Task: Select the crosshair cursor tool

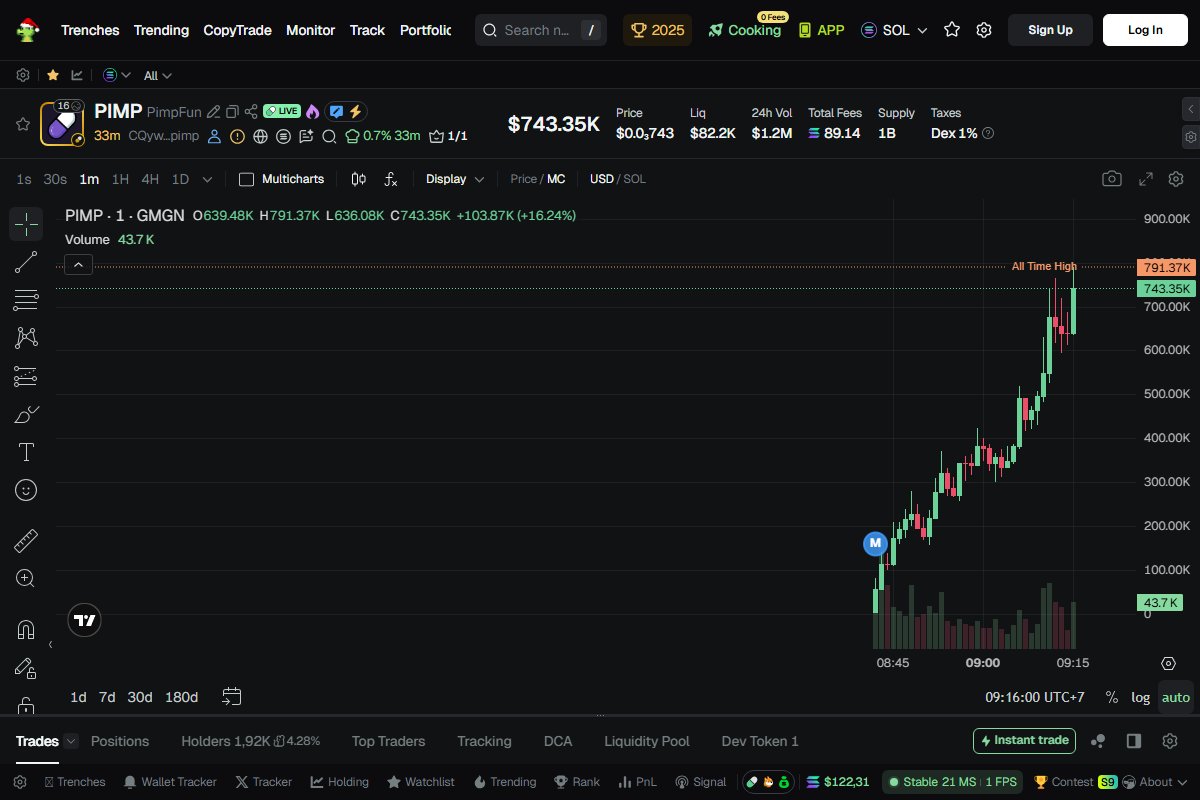Action: point(26,224)
